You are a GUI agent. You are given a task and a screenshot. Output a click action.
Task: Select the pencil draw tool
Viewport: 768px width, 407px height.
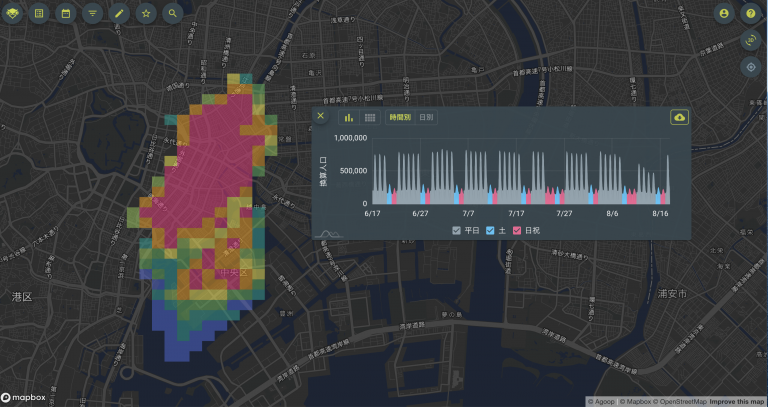pyautogui.click(x=120, y=14)
